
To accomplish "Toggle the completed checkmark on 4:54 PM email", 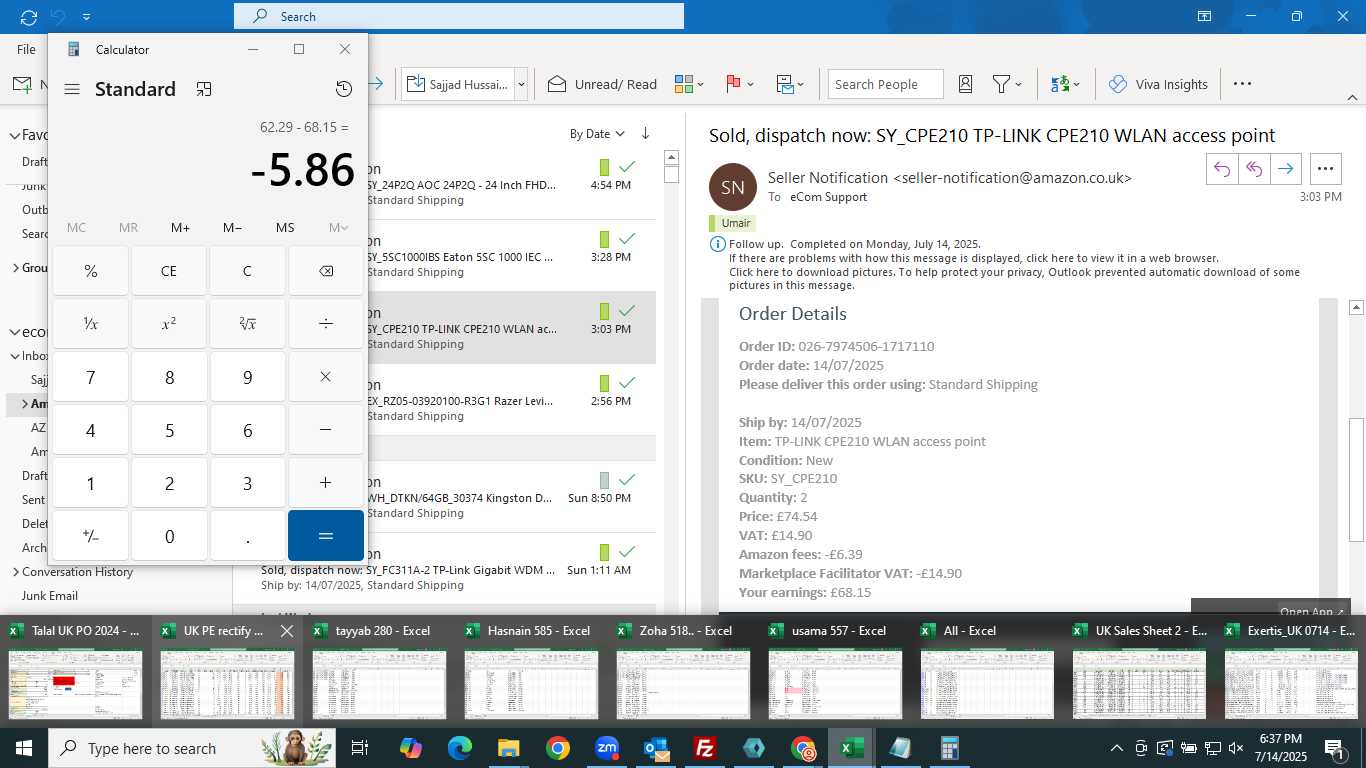I will pos(627,167).
